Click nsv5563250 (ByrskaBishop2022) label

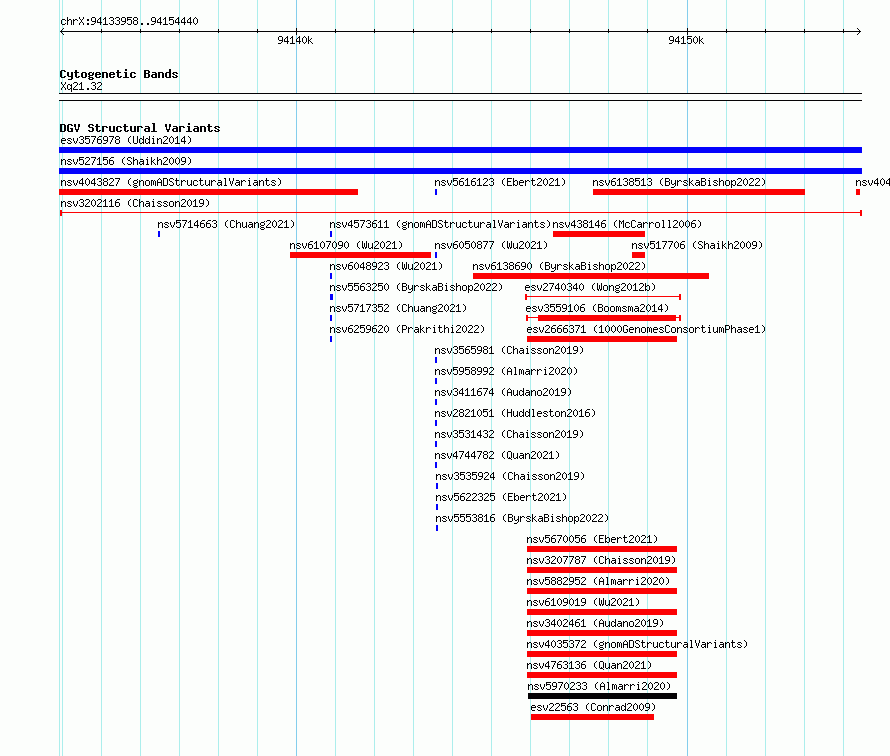[416, 287]
